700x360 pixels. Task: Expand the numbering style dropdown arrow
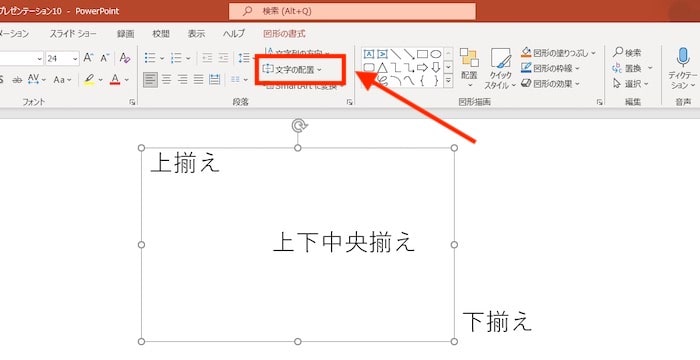pyautogui.click(x=188, y=59)
